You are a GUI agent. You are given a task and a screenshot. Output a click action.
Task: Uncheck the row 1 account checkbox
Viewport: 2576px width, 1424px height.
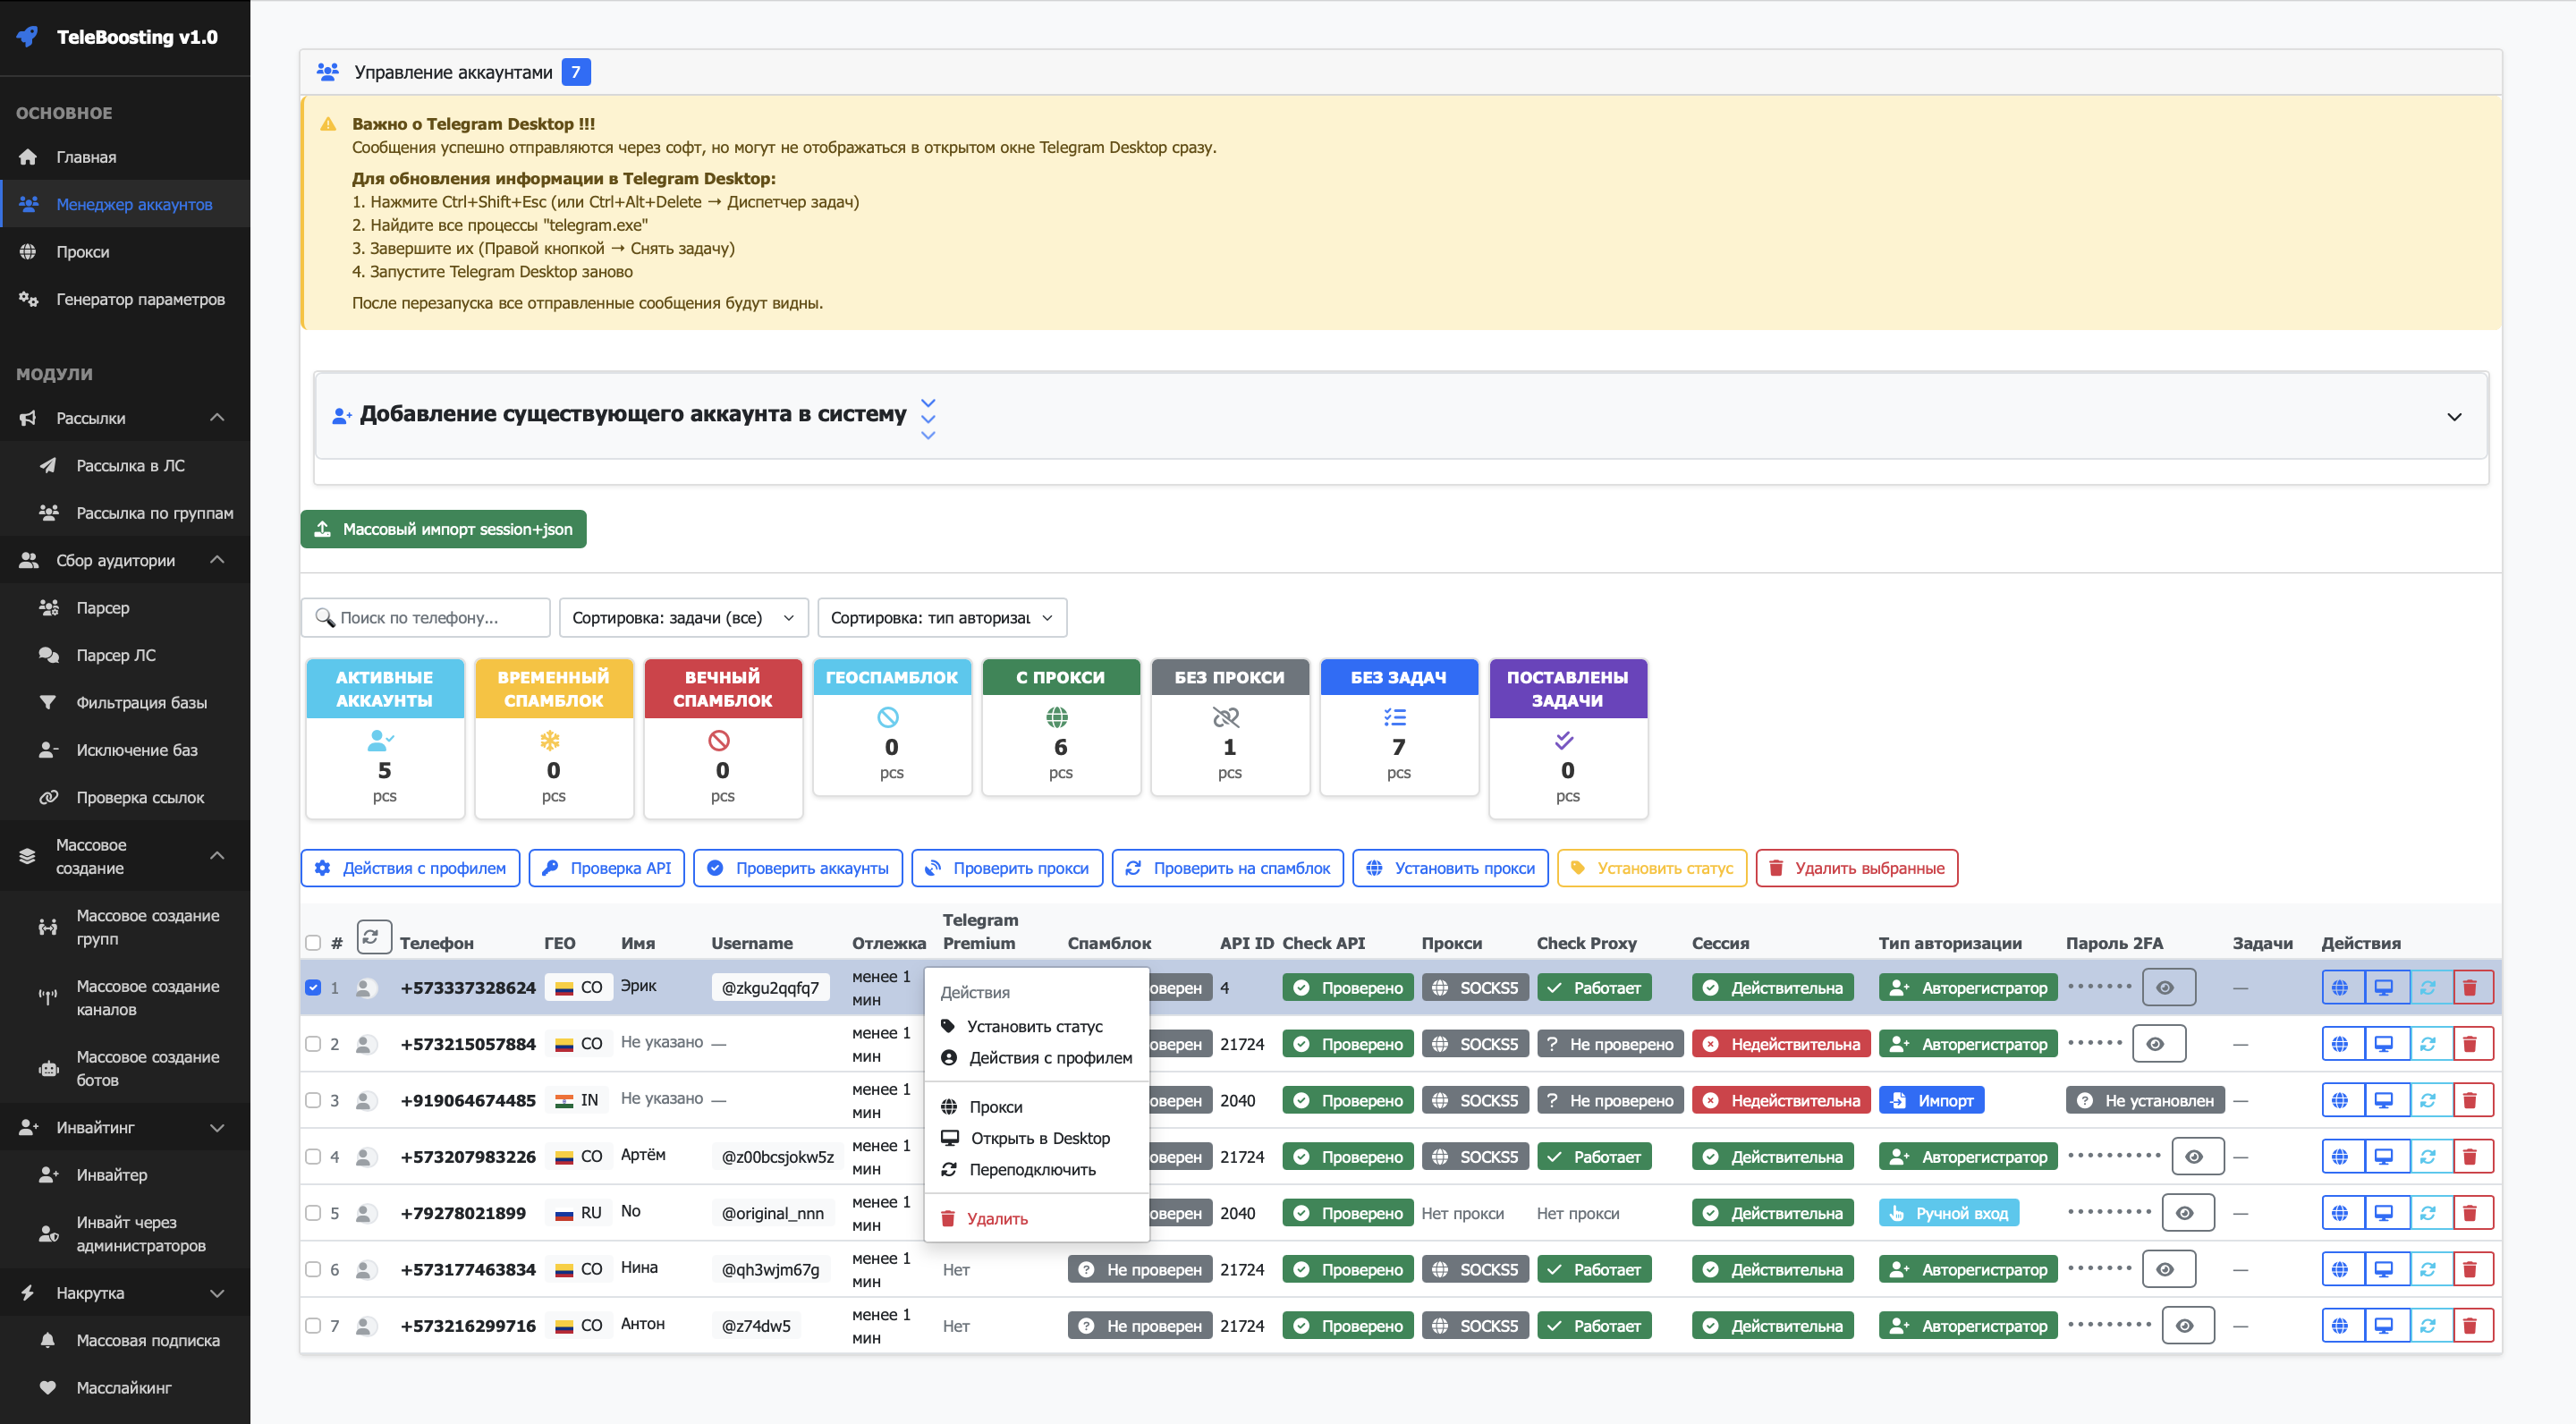(313, 987)
